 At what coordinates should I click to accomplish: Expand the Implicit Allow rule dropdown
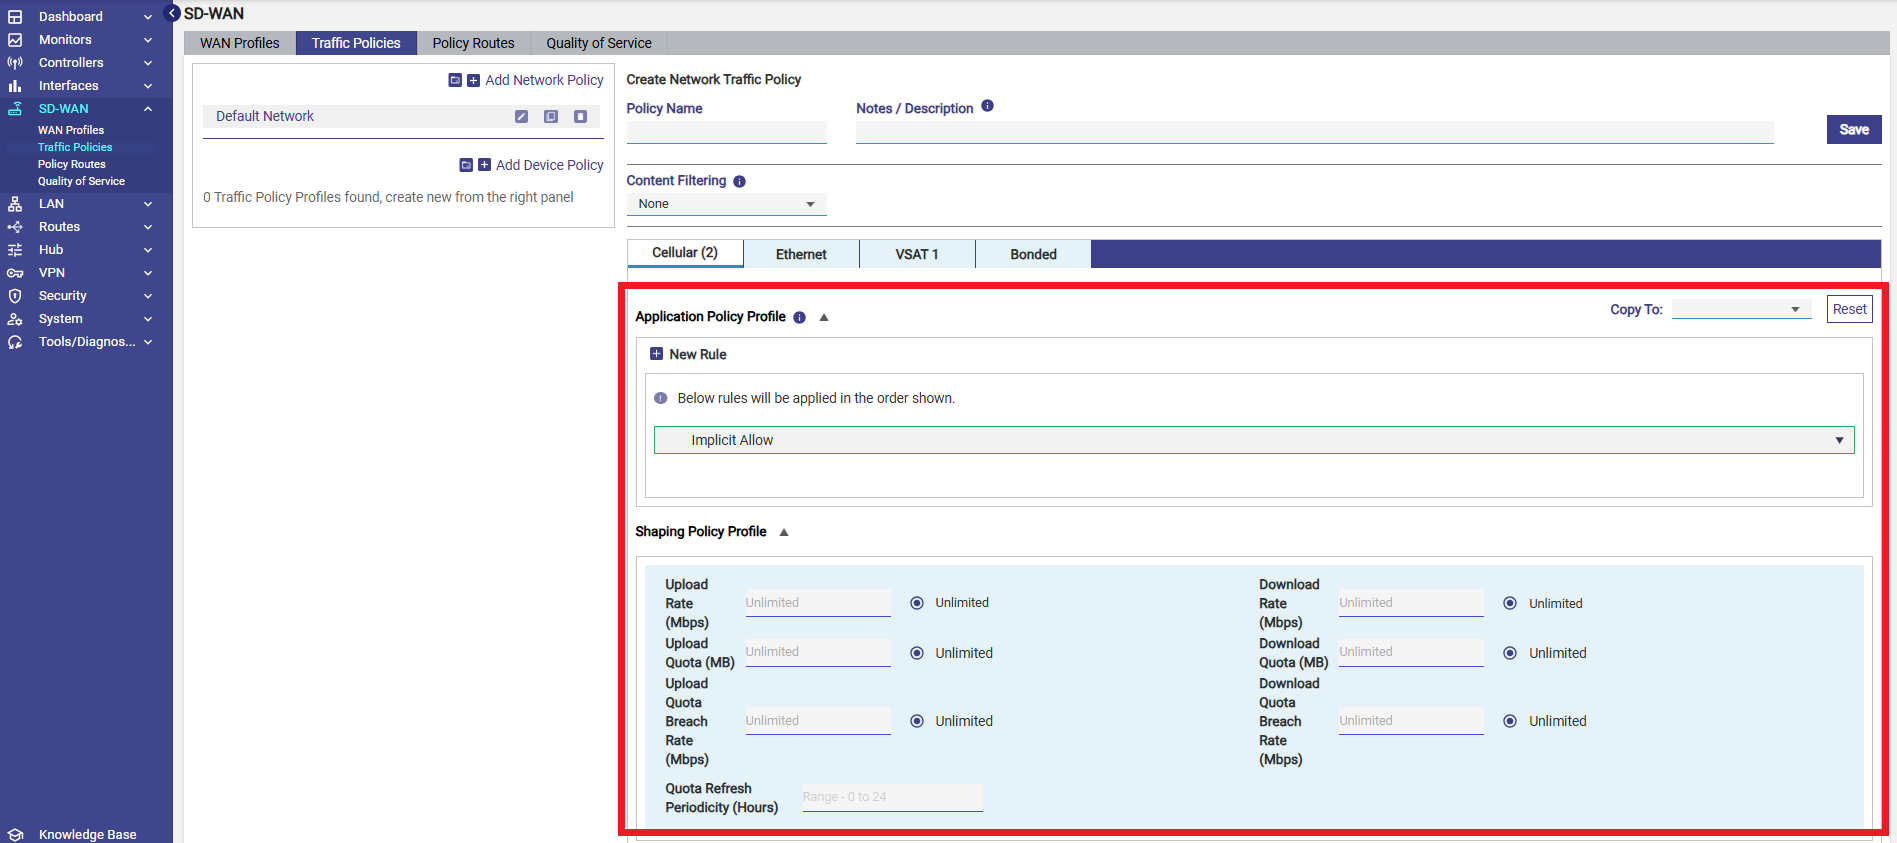(1838, 440)
